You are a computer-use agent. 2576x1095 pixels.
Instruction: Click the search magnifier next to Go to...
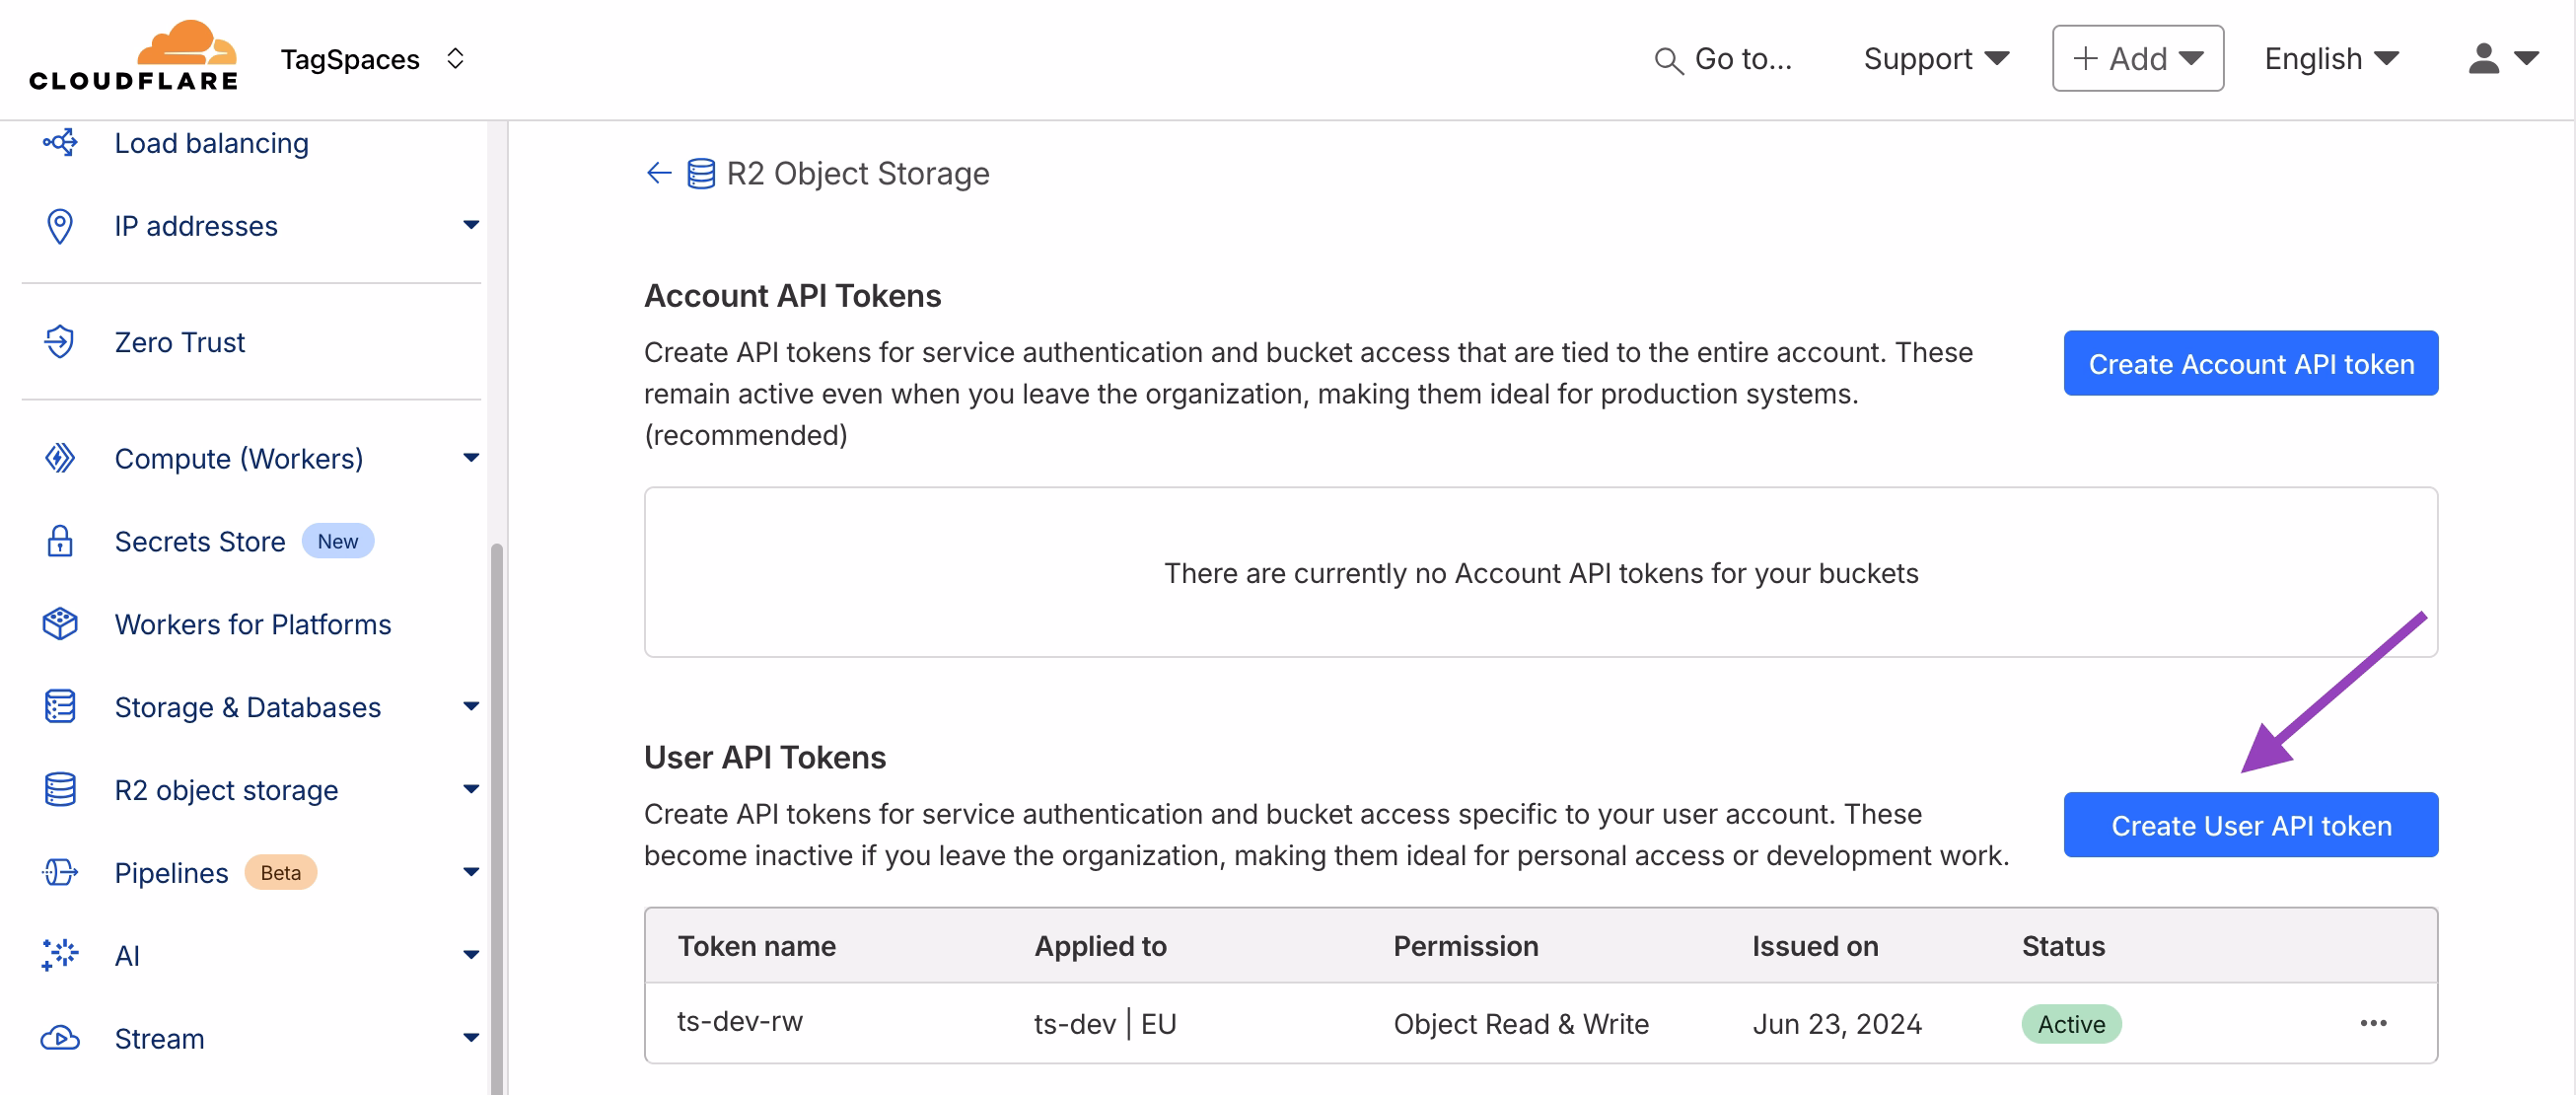click(x=1668, y=59)
